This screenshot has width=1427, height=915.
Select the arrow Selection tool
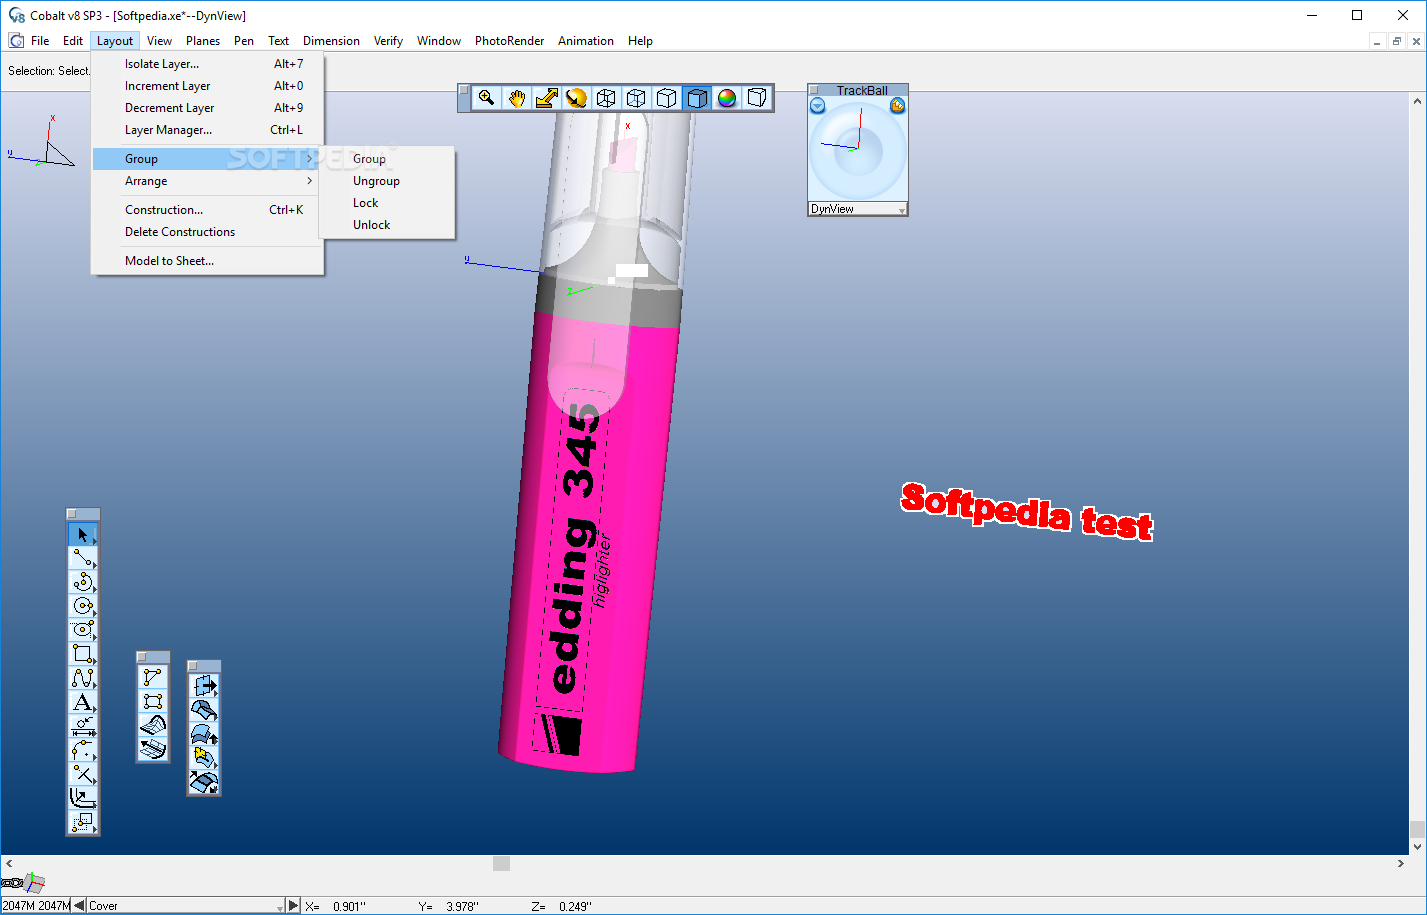pyautogui.click(x=83, y=535)
